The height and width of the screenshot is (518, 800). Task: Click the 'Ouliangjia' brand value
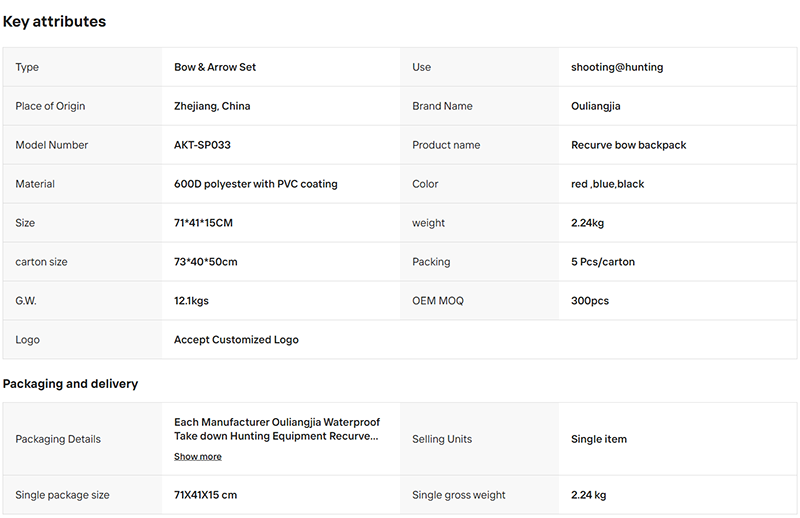tap(595, 106)
